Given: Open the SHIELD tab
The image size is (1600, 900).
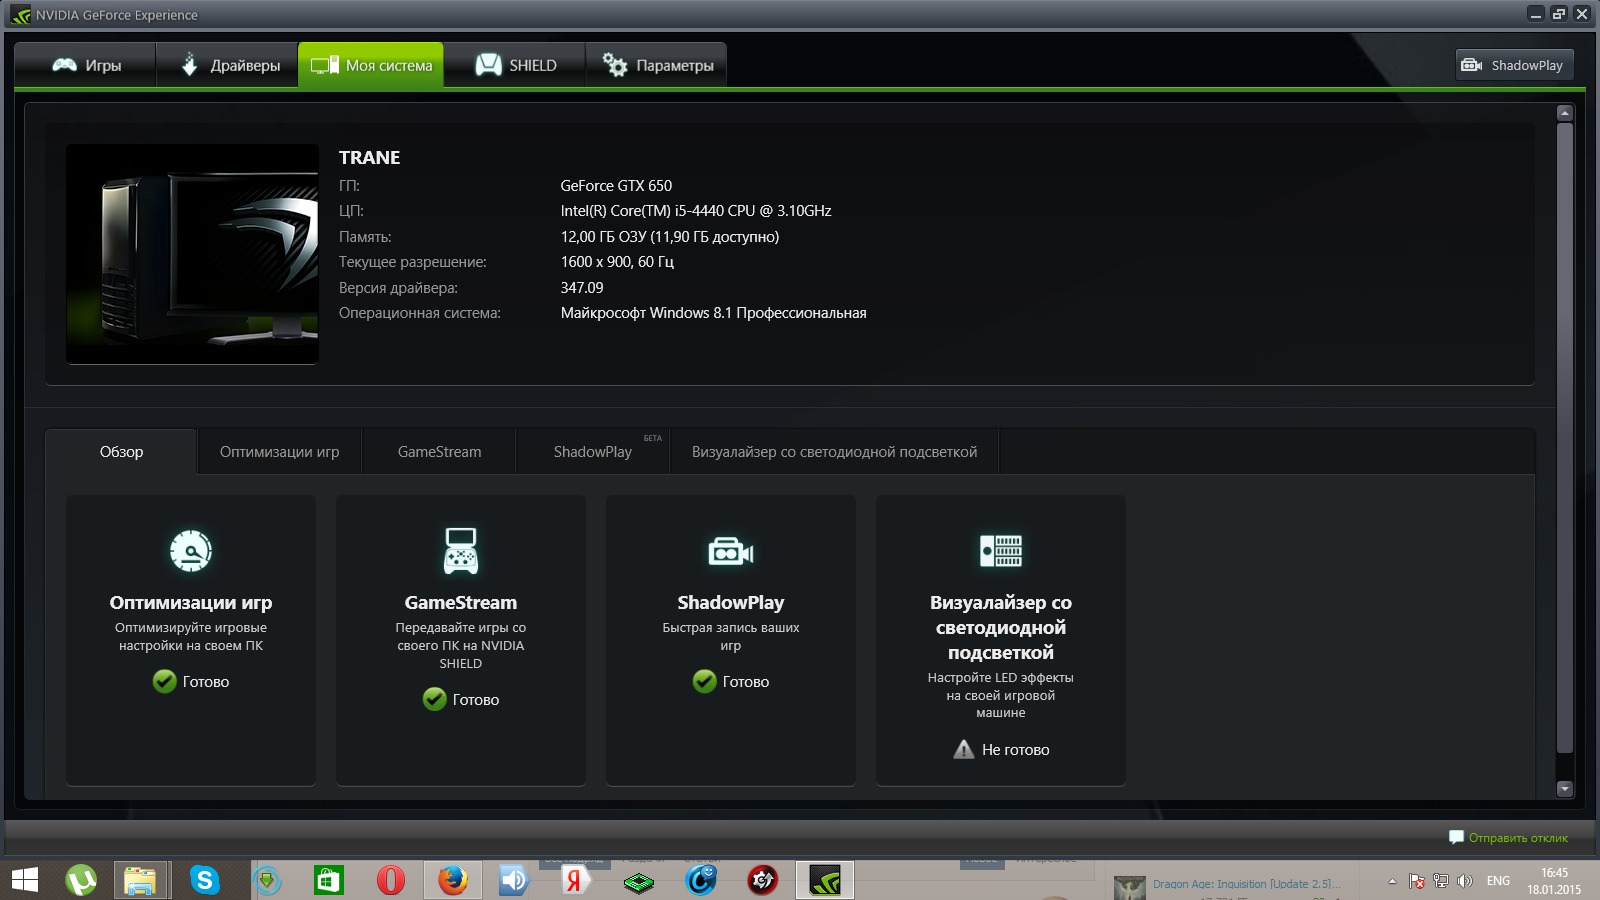Looking at the screenshot, I should [515, 65].
